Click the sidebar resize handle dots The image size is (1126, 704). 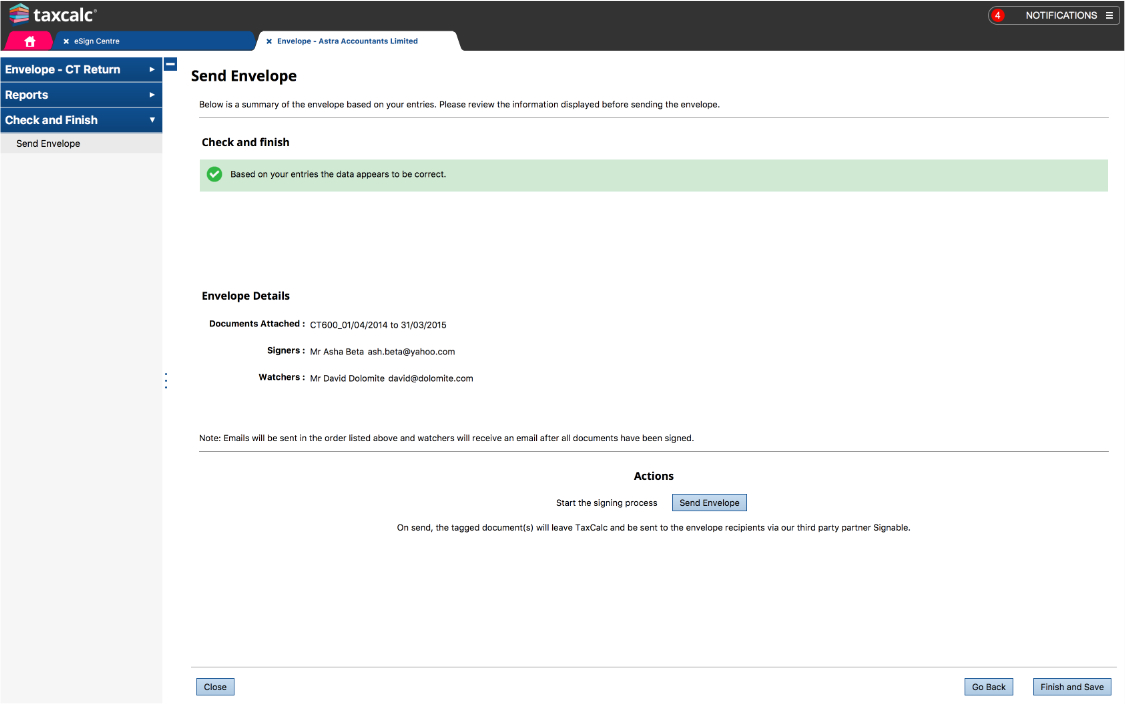point(166,381)
